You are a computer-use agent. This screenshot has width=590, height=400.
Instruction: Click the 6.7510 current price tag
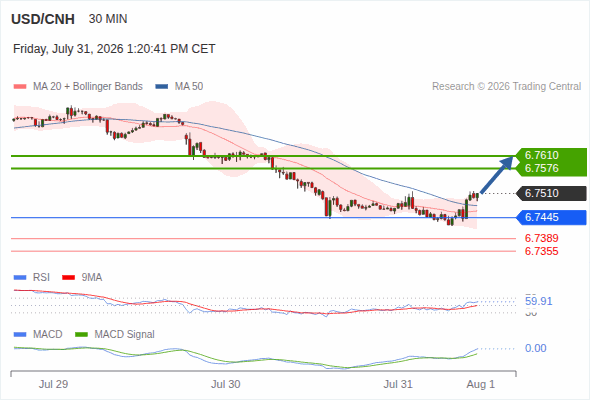[x=551, y=193]
